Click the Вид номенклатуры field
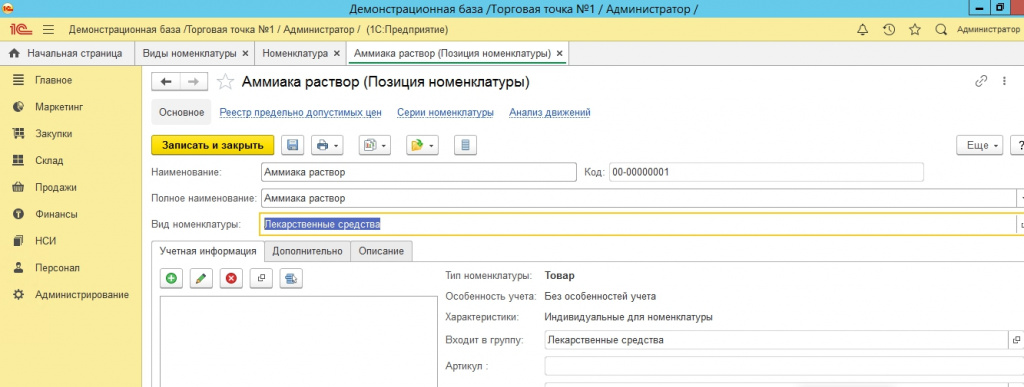 pyautogui.click(x=637, y=224)
